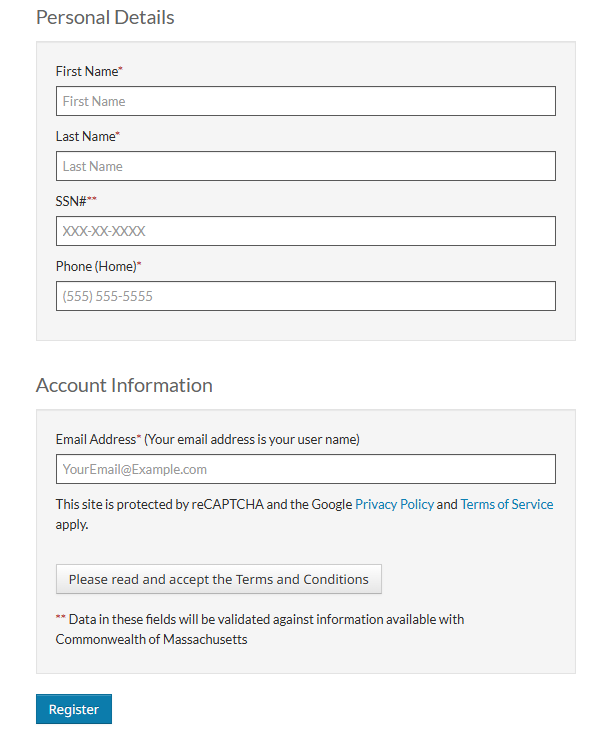Viewport: 602px width, 729px height.
Task: Open the Terms and Conditions button
Action: coord(218,579)
